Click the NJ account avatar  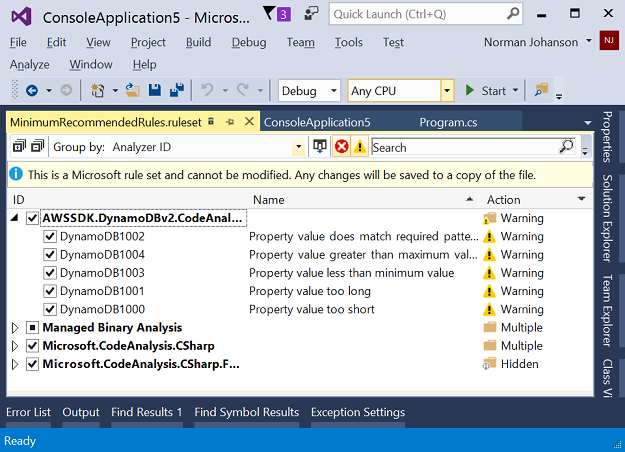coord(609,40)
